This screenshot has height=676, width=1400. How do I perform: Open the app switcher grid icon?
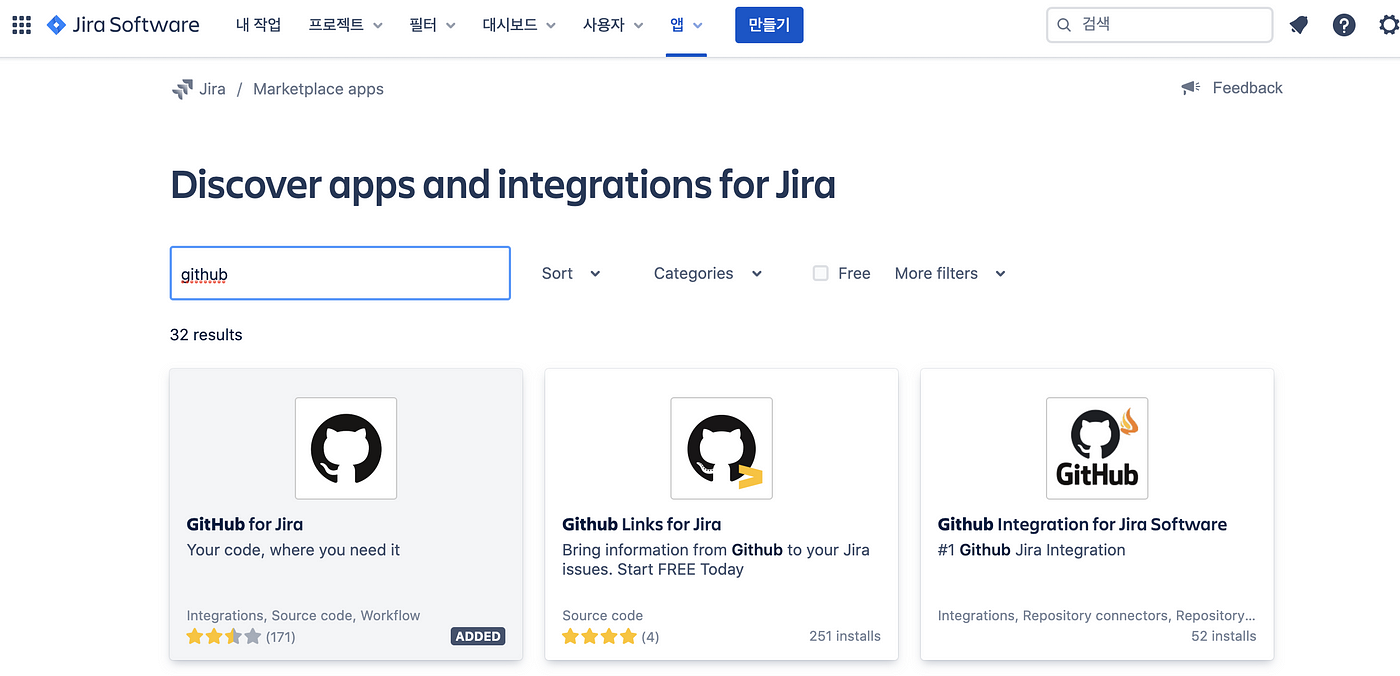click(21, 25)
